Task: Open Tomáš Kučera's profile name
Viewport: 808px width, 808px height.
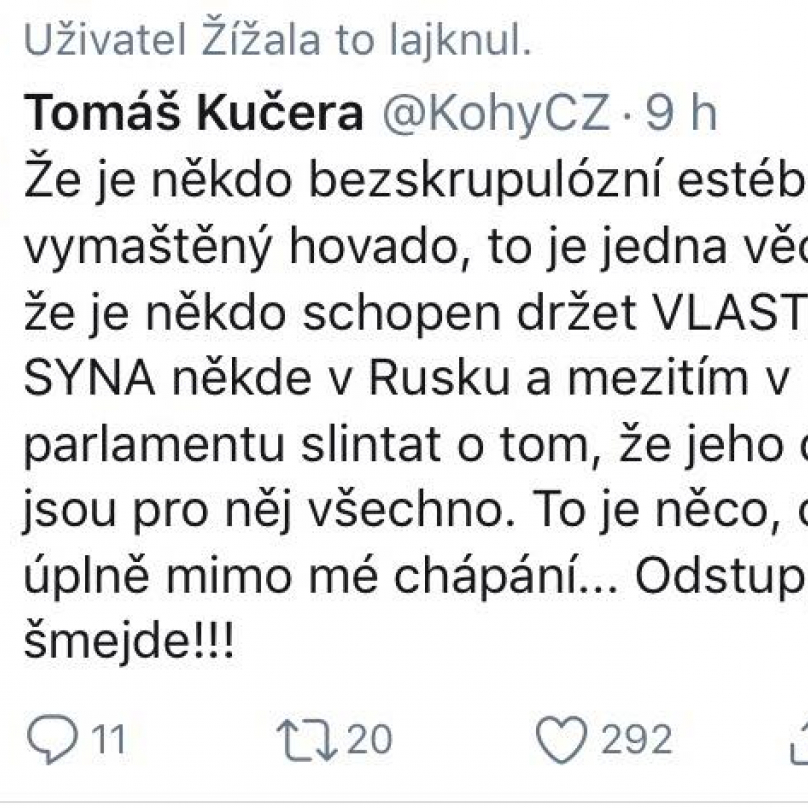Action: pos(194,113)
